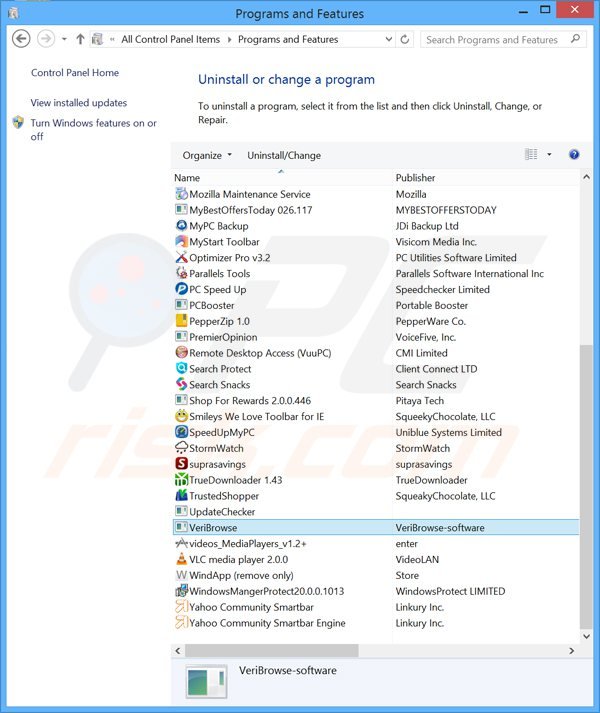Click the Smileys We Love Toolbar icon
This screenshot has width=600, height=713.
[181, 416]
